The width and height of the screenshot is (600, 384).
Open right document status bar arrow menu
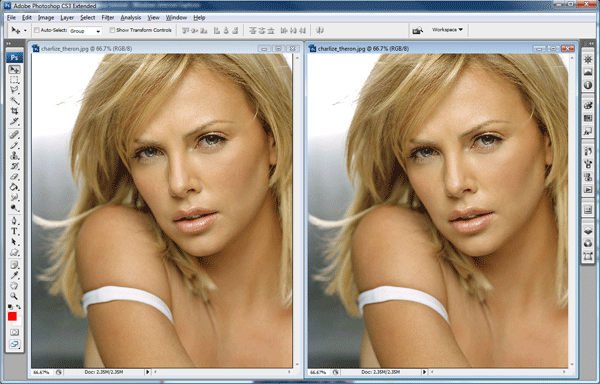424,372
